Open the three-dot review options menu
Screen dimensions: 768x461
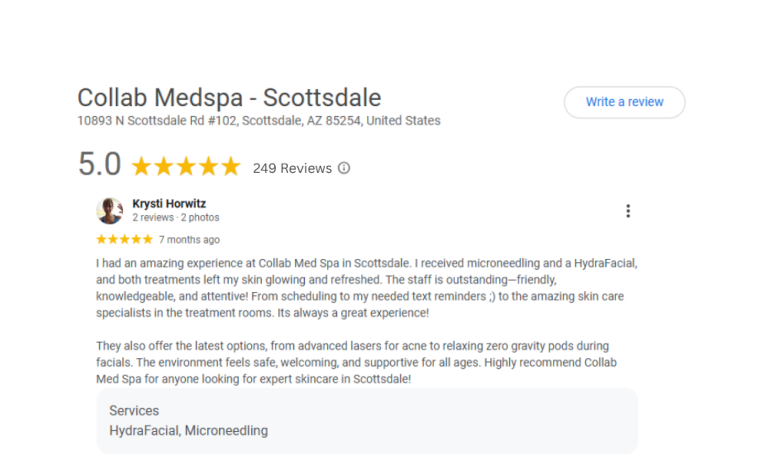628,211
